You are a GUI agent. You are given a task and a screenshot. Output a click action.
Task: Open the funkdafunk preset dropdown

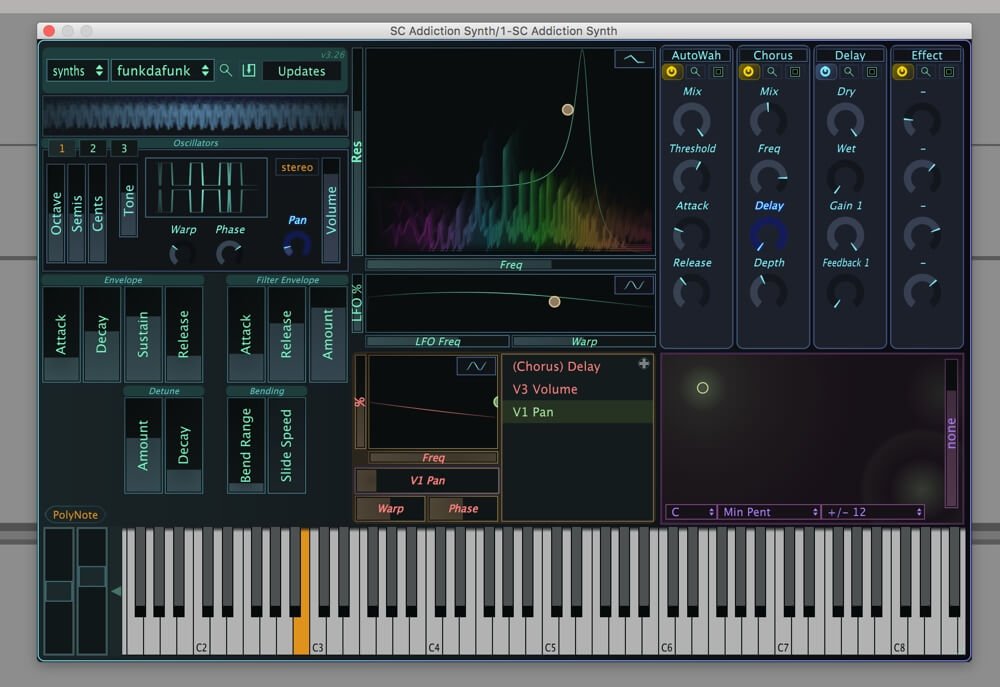[163, 71]
